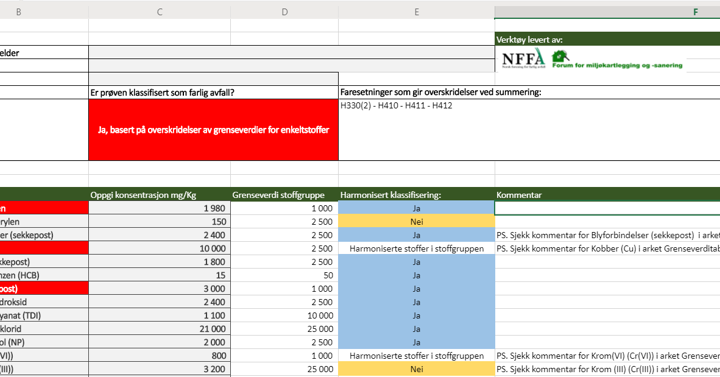The height and width of the screenshot is (377, 720).
Task: Select the 'Verktøy levert av:' header cell
Action: click(608, 39)
